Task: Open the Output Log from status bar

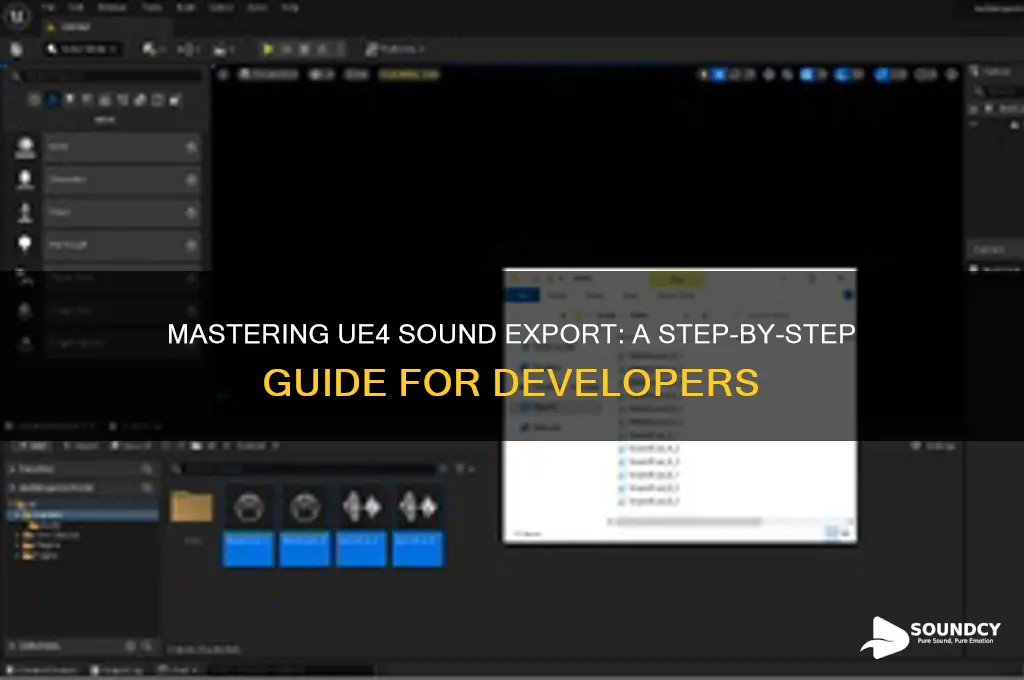Action: 118,670
